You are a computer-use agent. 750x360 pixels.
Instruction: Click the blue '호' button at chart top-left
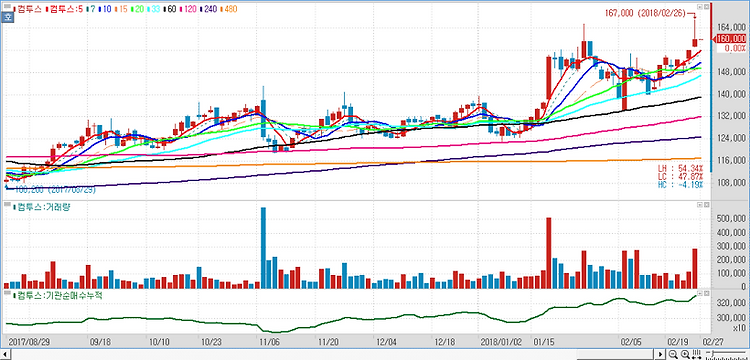(8, 18)
